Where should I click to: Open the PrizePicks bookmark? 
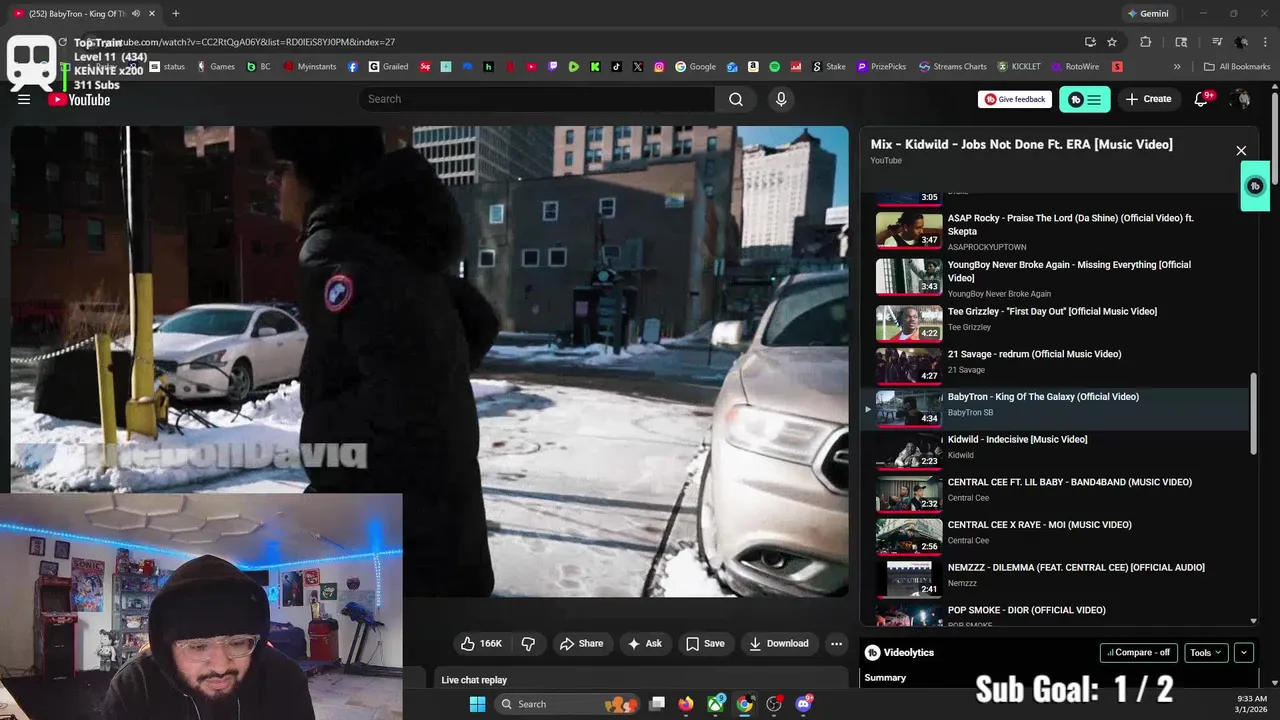point(880,67)
